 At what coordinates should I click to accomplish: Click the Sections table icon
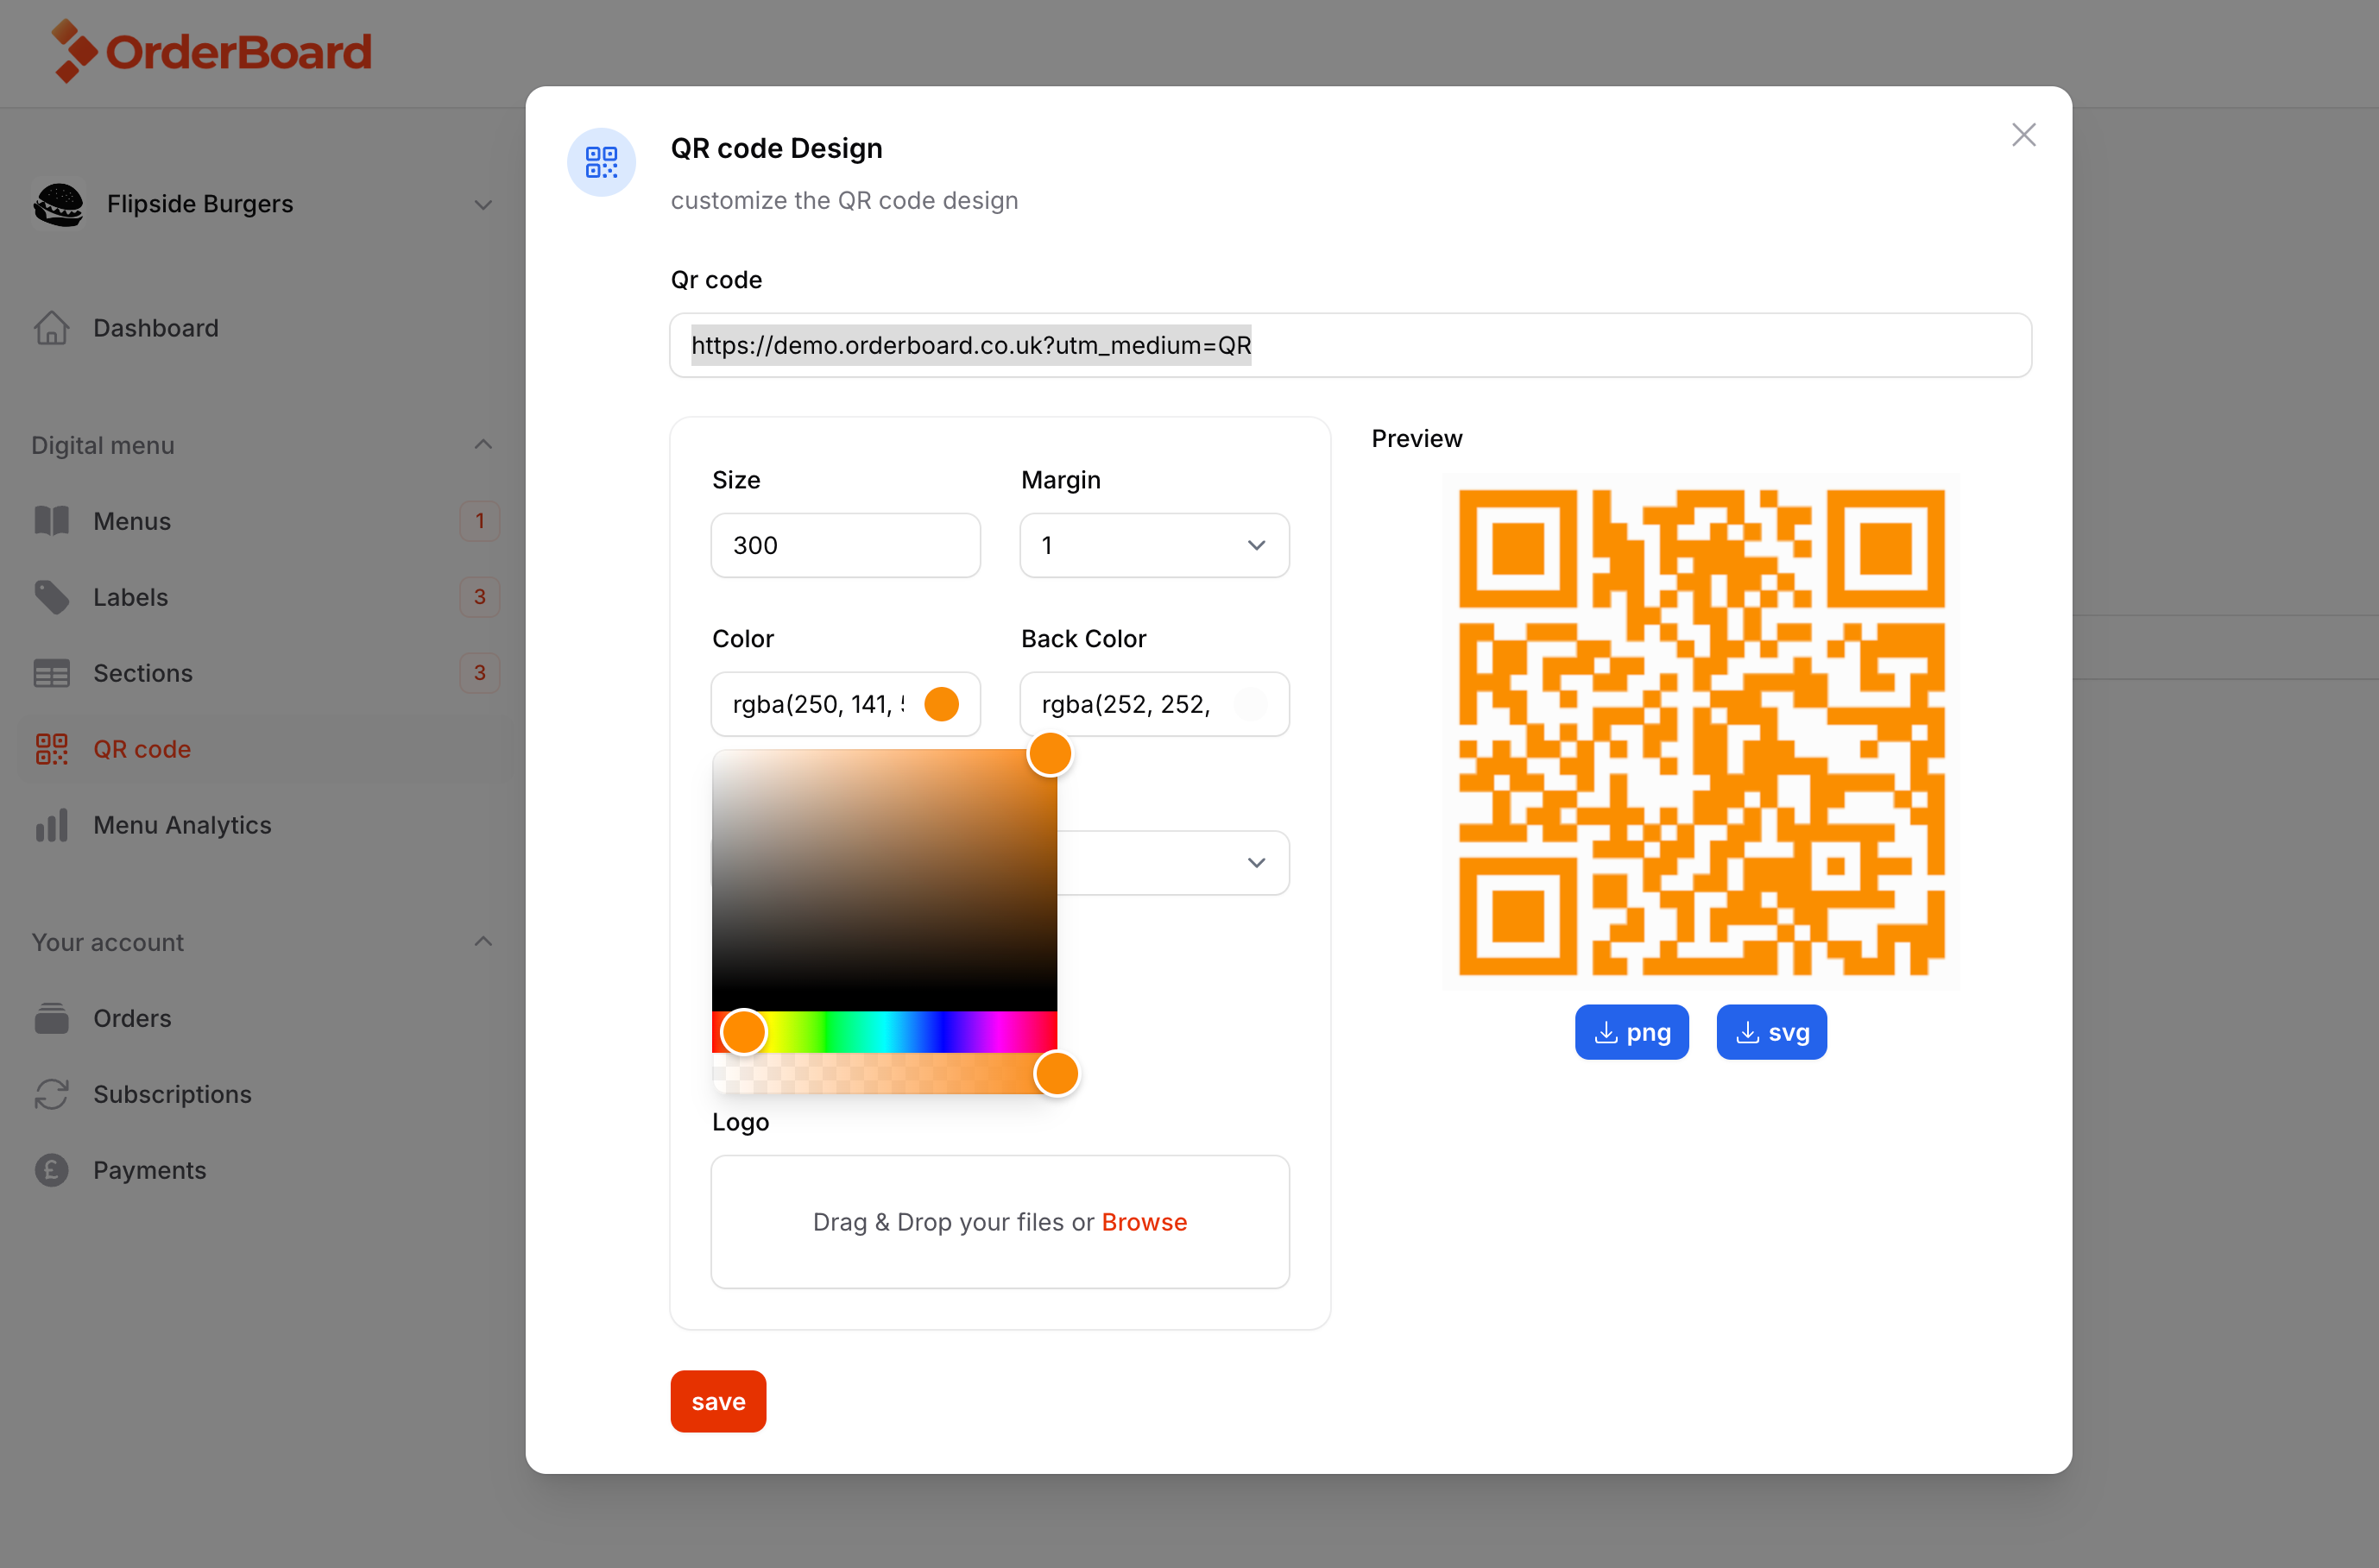(x=51, y=673)
